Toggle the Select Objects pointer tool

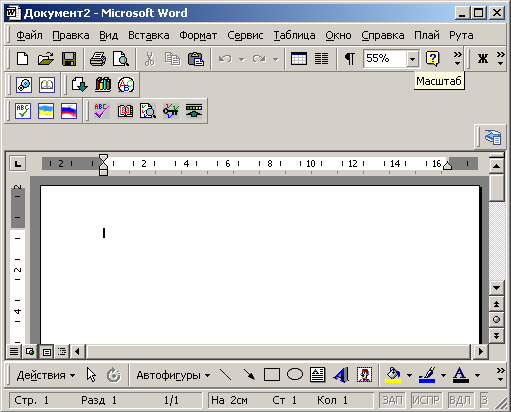[x=91, y=375]
